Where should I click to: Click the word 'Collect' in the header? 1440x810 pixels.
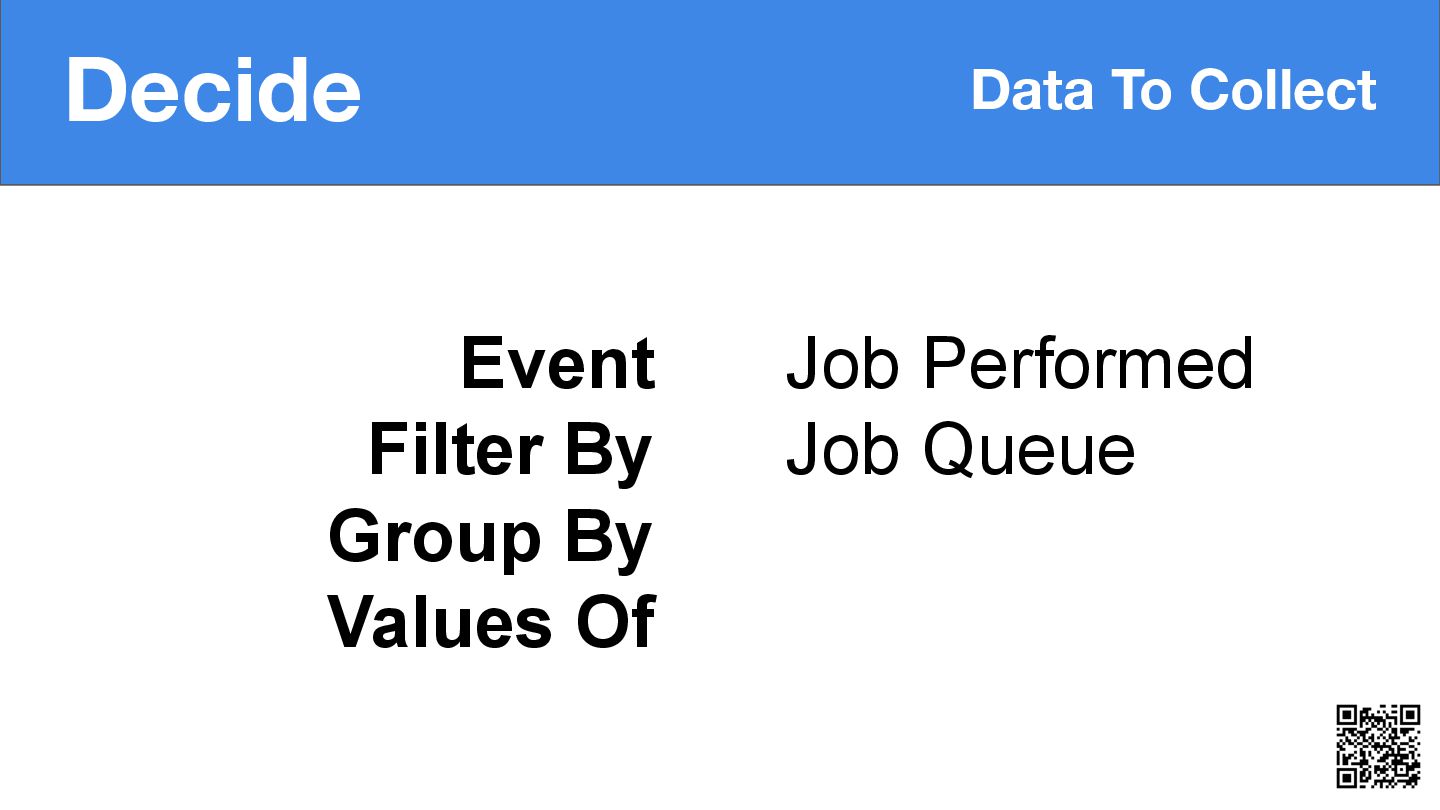pyautogui.click(x=1283, y=90)
